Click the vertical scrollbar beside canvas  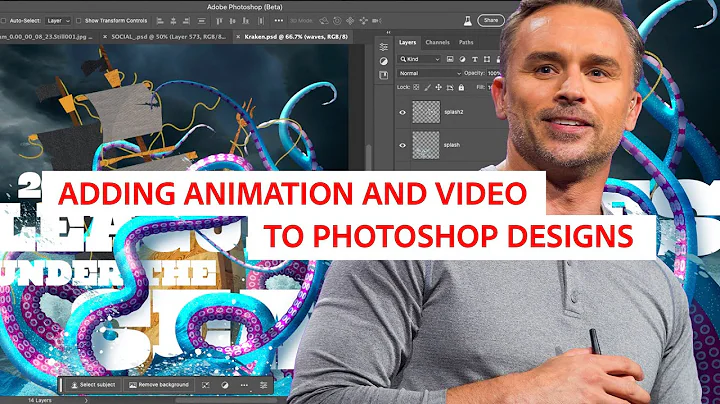pyautogui.click(x=369, y=158)
